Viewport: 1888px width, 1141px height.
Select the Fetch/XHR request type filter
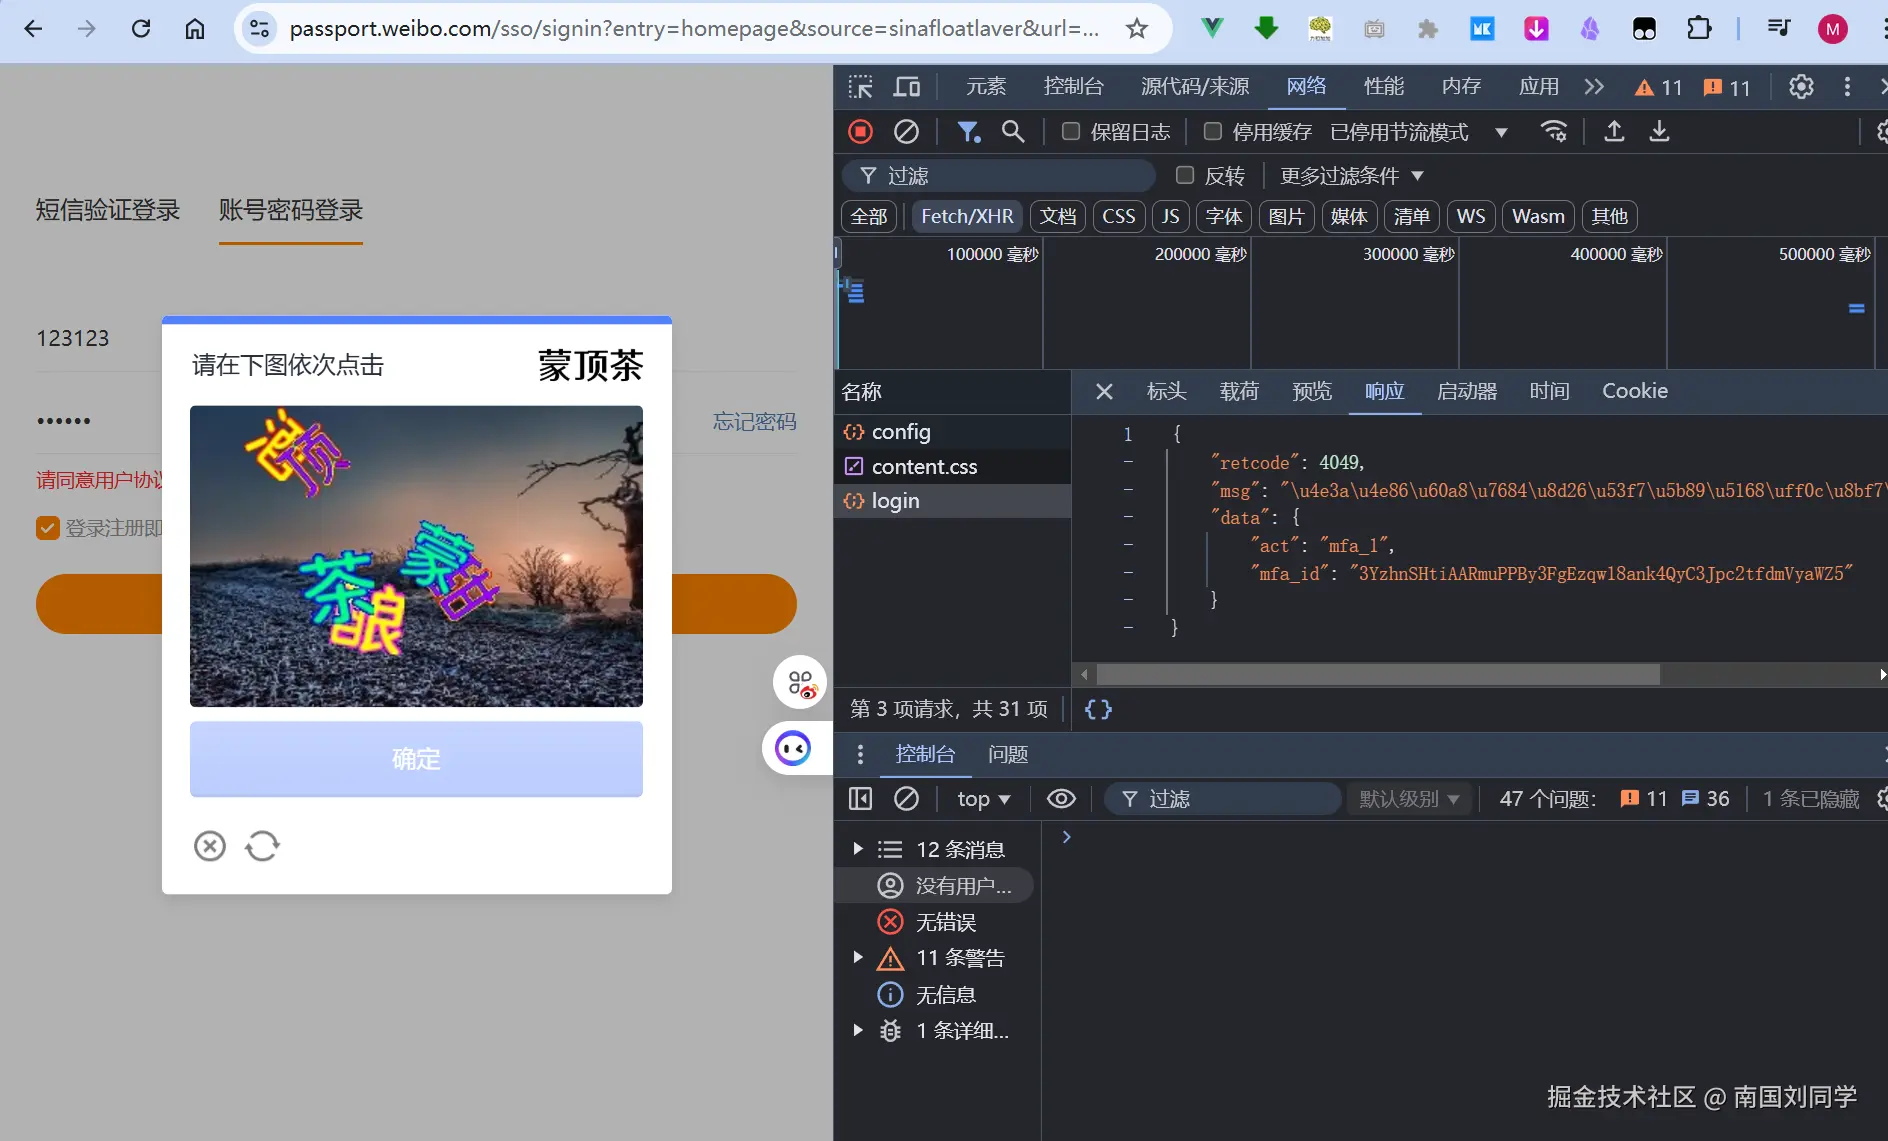click(967, 216)
